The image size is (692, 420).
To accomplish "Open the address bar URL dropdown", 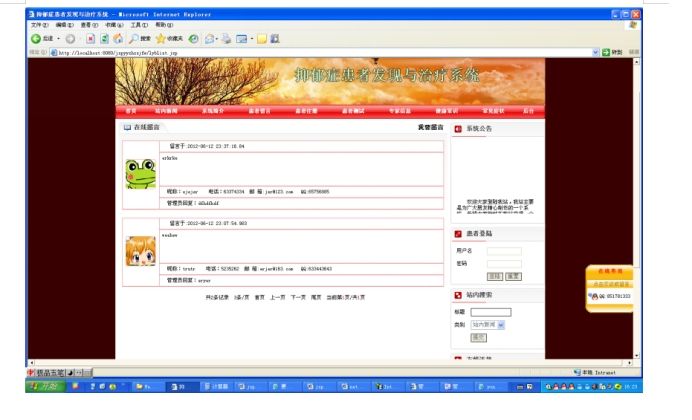I will click(595, 52).
